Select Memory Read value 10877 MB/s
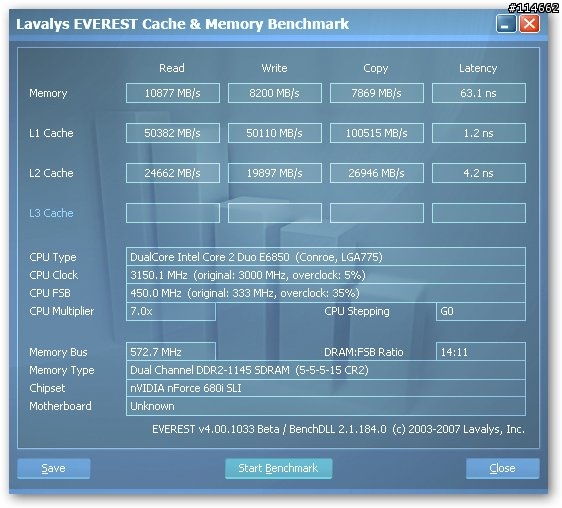 pyautogui.click(x=173, y=93)
